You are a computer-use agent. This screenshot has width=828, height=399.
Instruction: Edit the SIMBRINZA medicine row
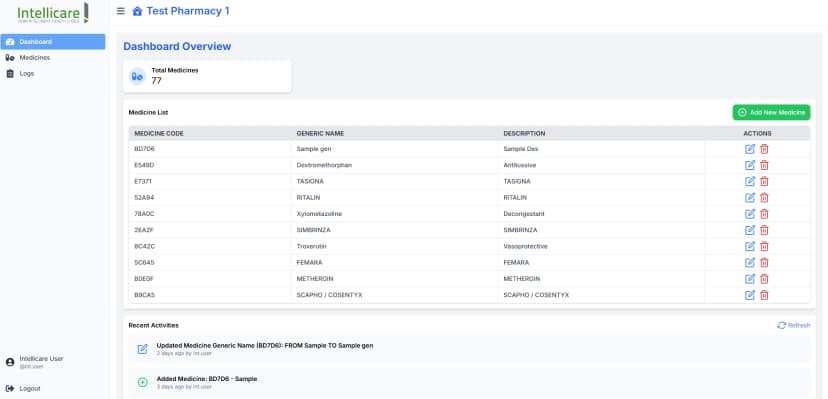tap(750, 230)
